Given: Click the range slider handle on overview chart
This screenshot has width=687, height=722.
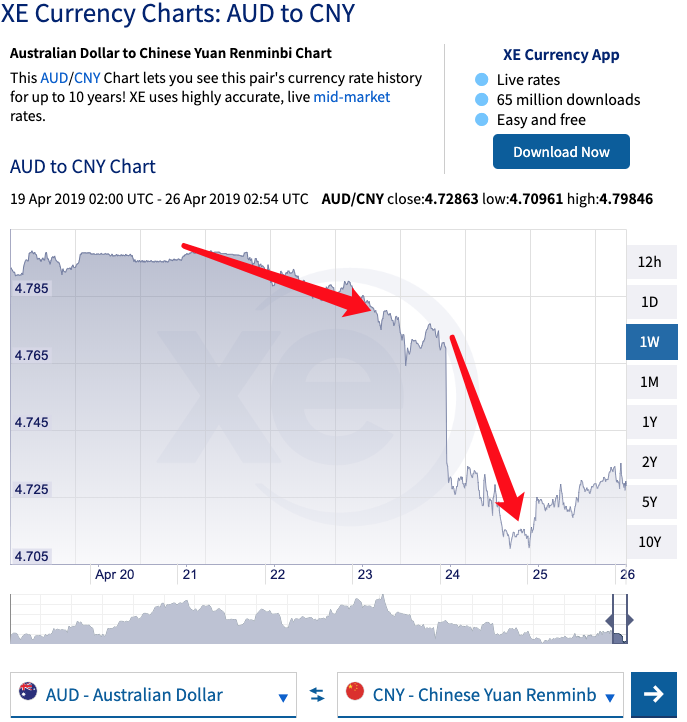Looking at the screenshot, I should pos(619,620).
